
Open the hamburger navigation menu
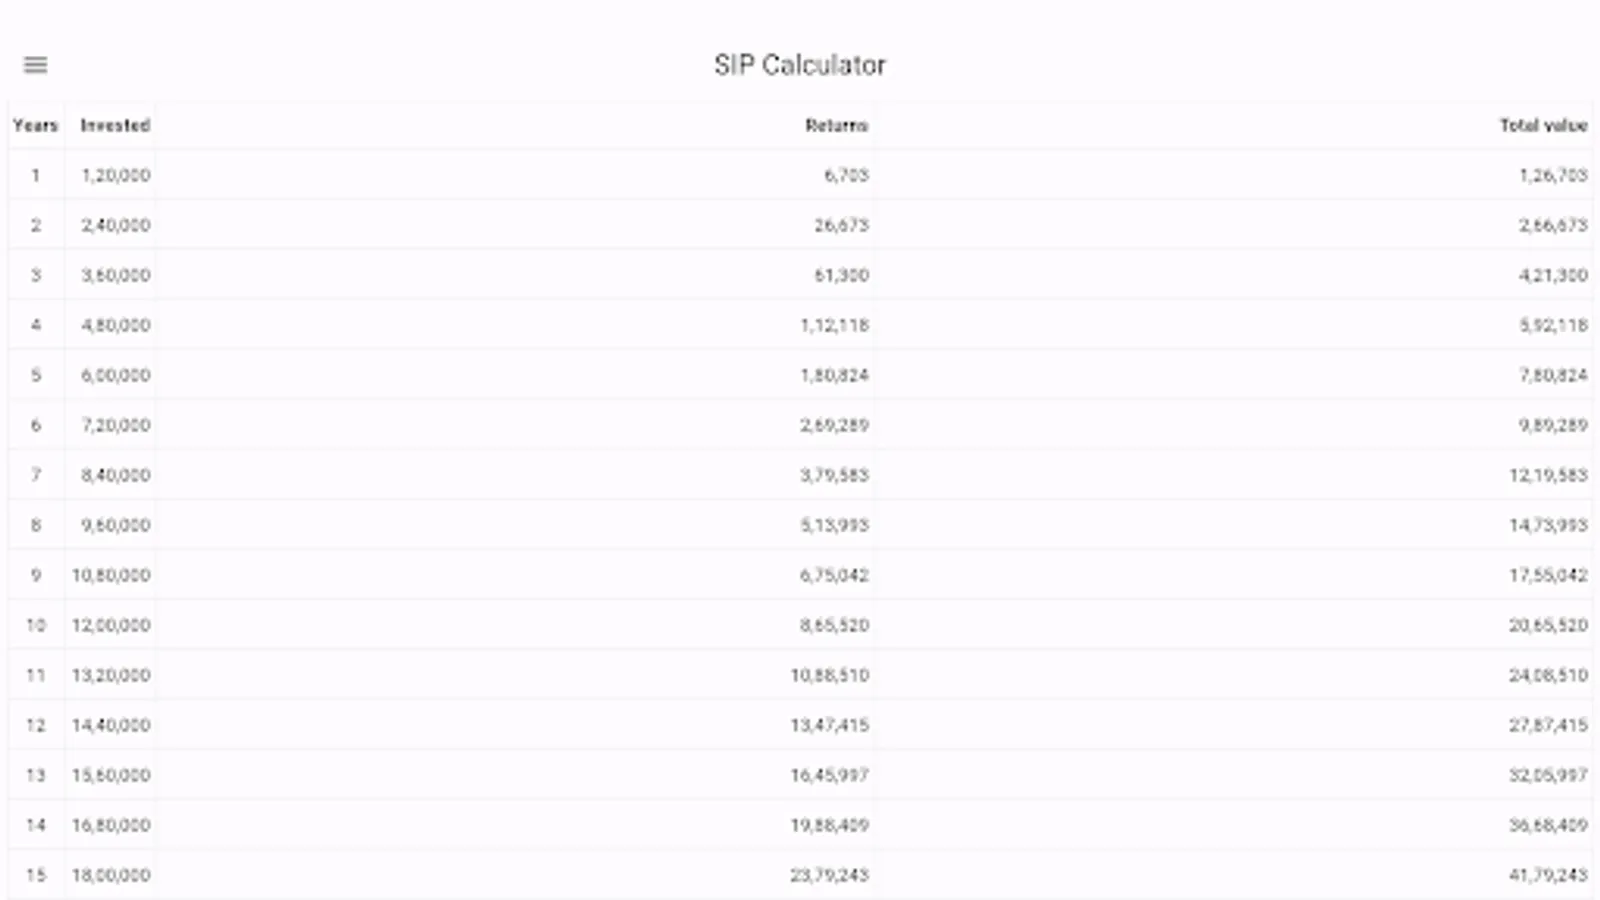(35, 65)
